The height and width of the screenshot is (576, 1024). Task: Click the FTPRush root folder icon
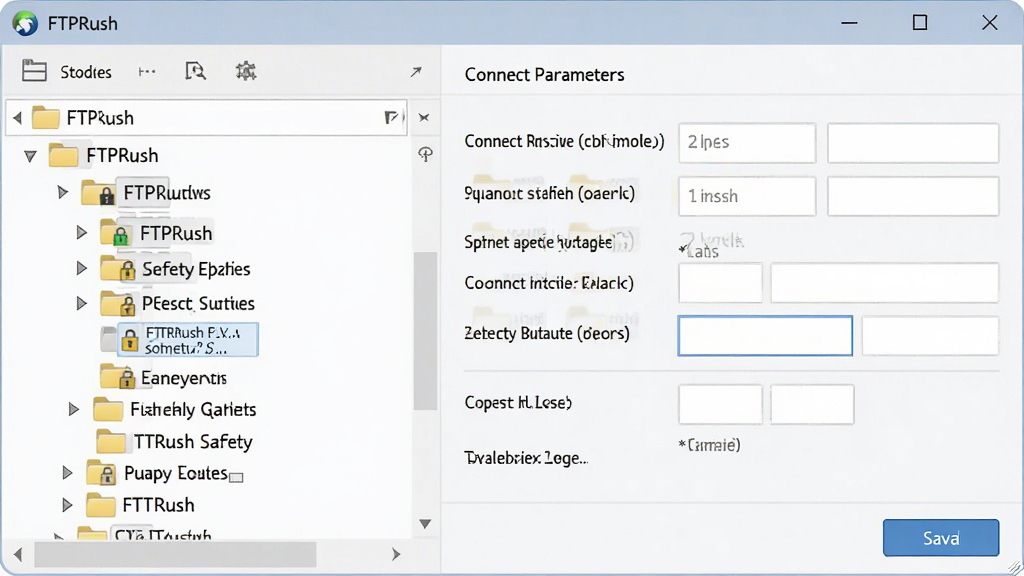click(x=63, y=155)
